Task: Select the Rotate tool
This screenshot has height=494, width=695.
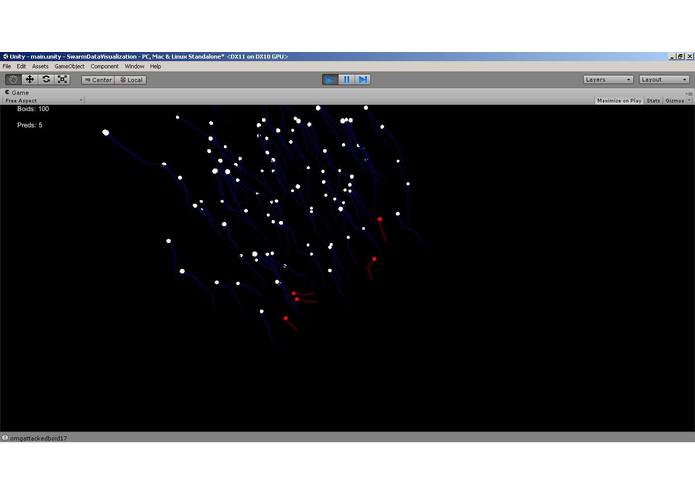Action: click(x=46, y=80)
